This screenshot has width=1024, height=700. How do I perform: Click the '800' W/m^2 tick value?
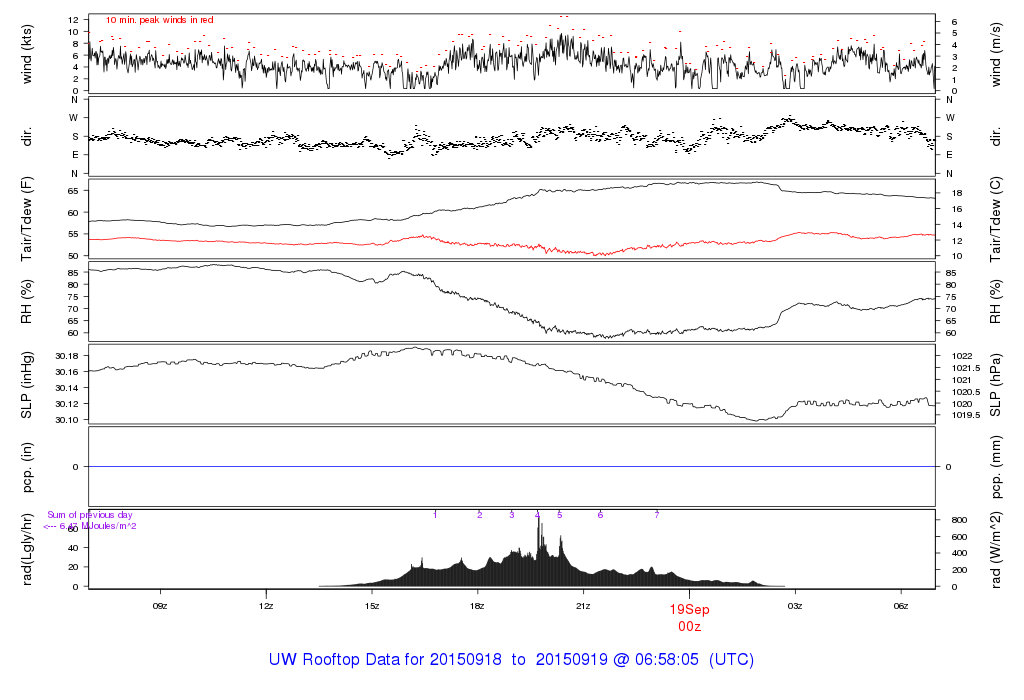point(959,520)
